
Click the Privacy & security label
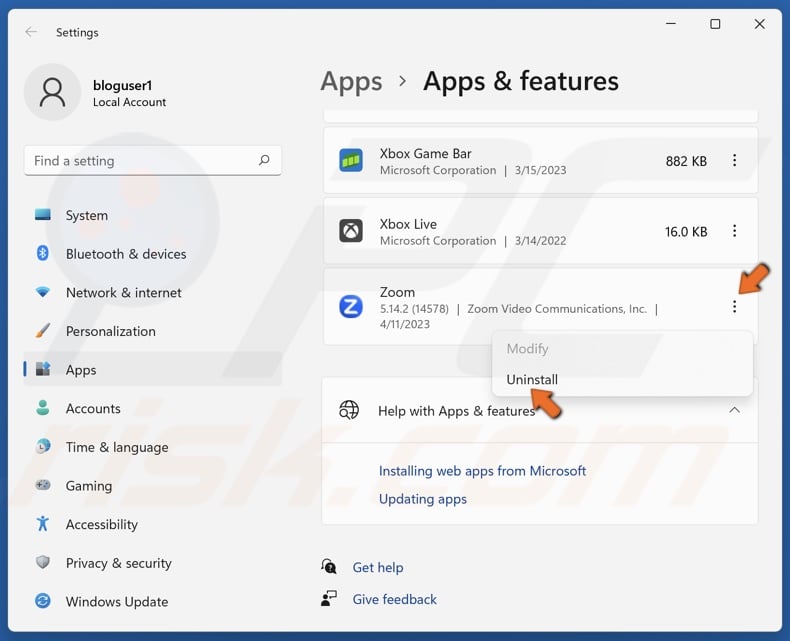[118, 563]
